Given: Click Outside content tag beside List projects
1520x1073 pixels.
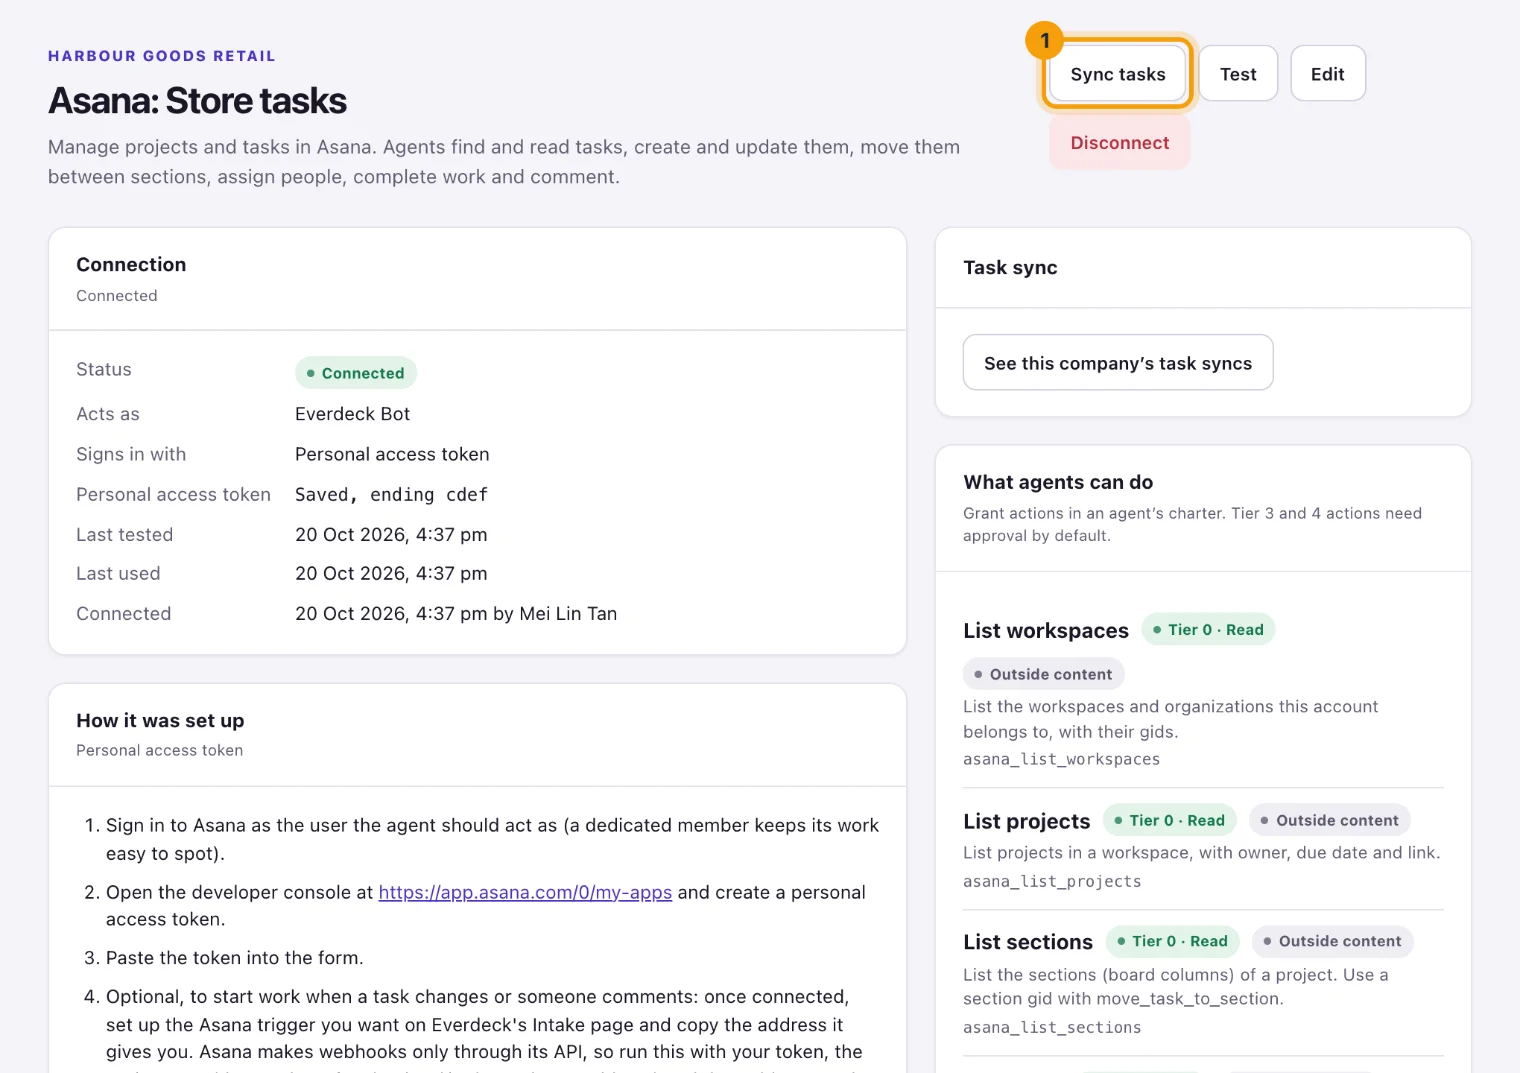Looking at the screenshot, I should pos(1330,820).
